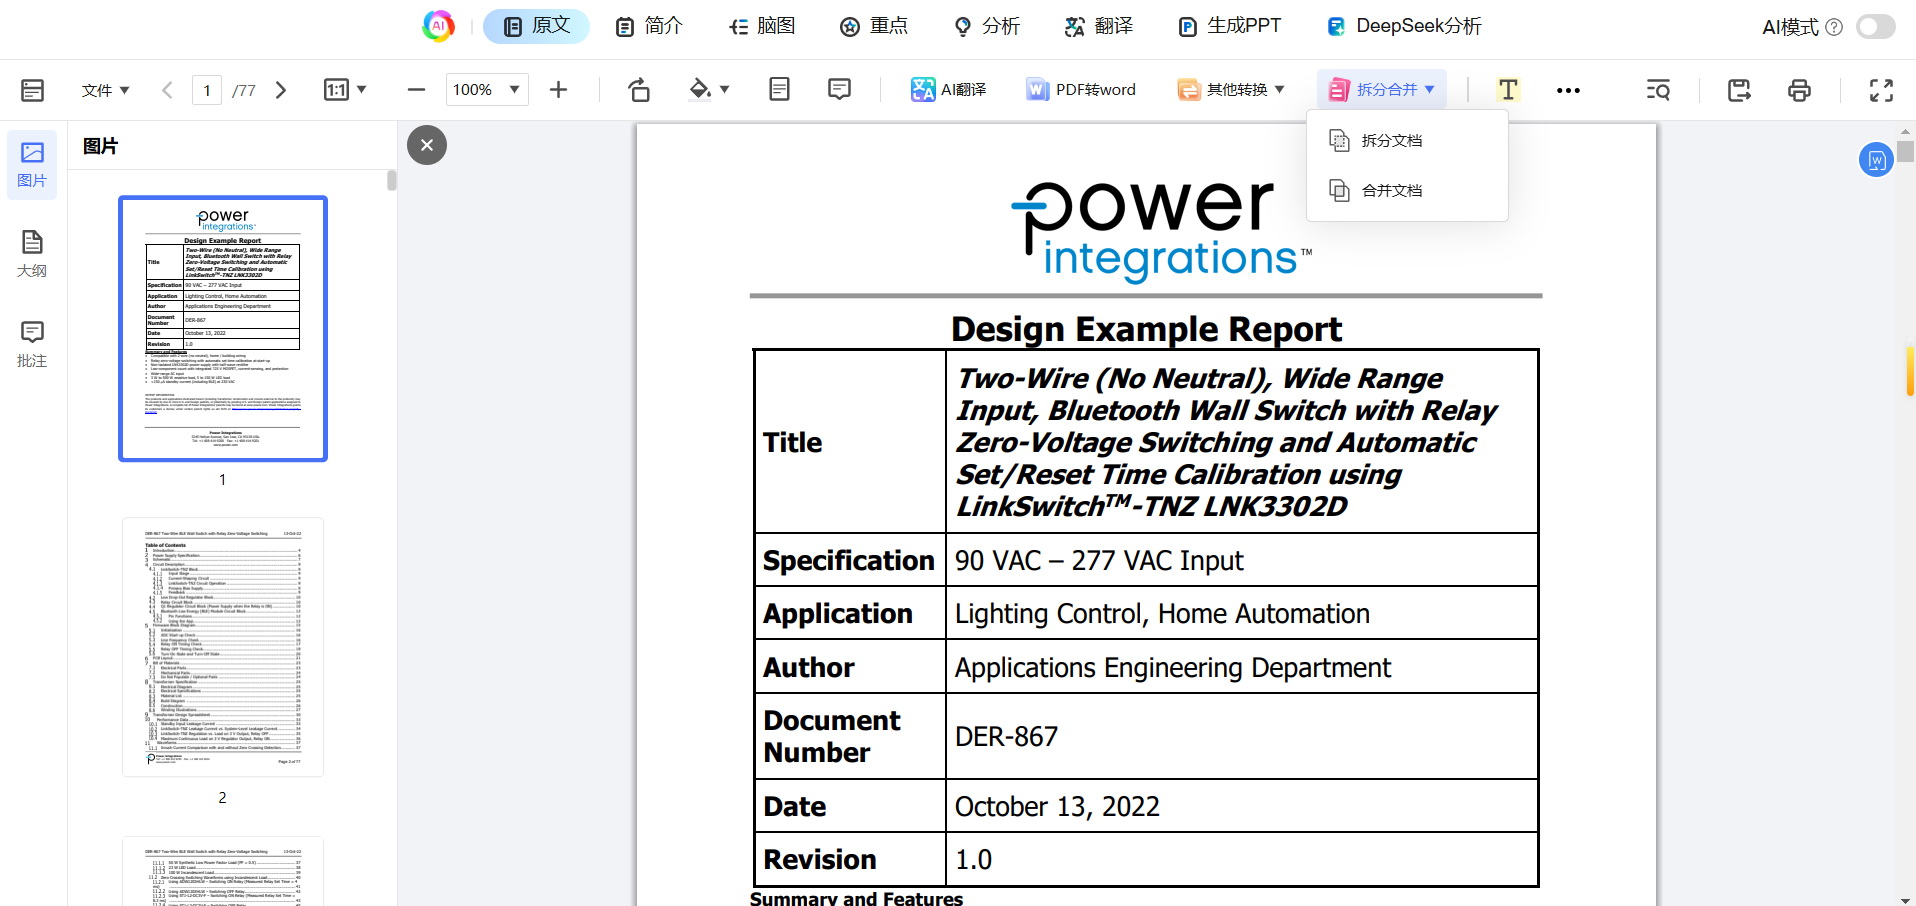The width and height of the screenshot is (1916, 906).
Task: Open the 大纲 outline panel
Action: coord(32,254)
